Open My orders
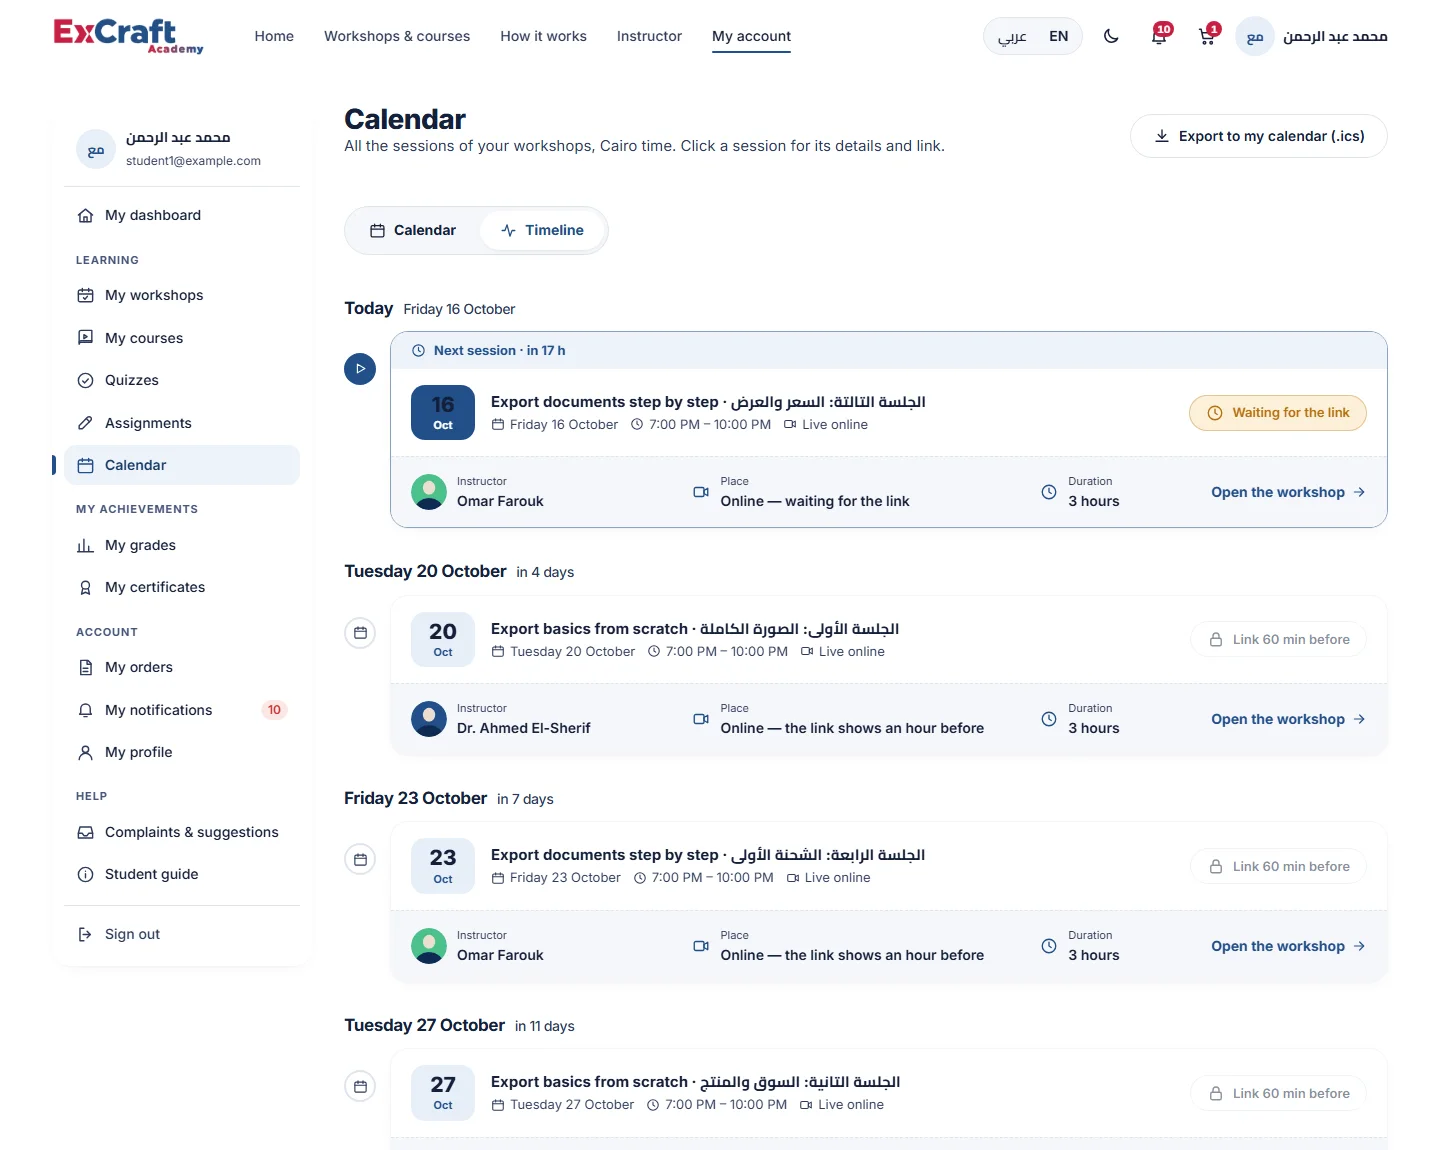Image resolution: width=1440 pixels, height=1150 pixels. click(182, 667)
